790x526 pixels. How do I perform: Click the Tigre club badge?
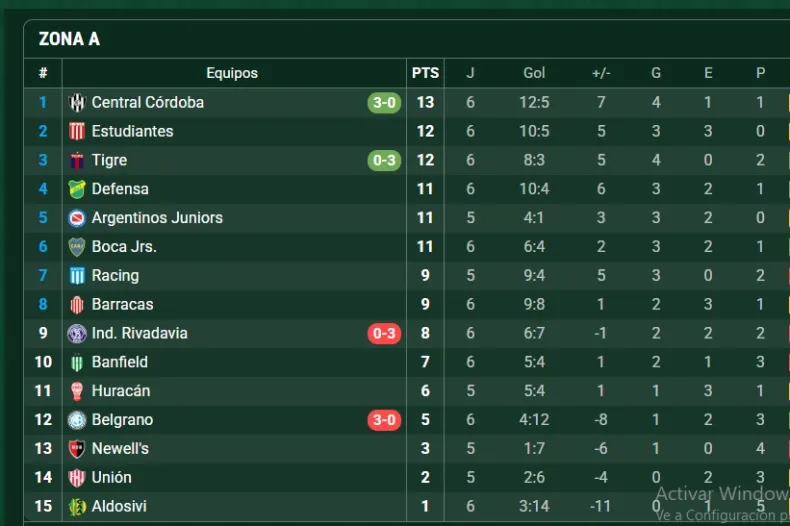click(77, 160)
